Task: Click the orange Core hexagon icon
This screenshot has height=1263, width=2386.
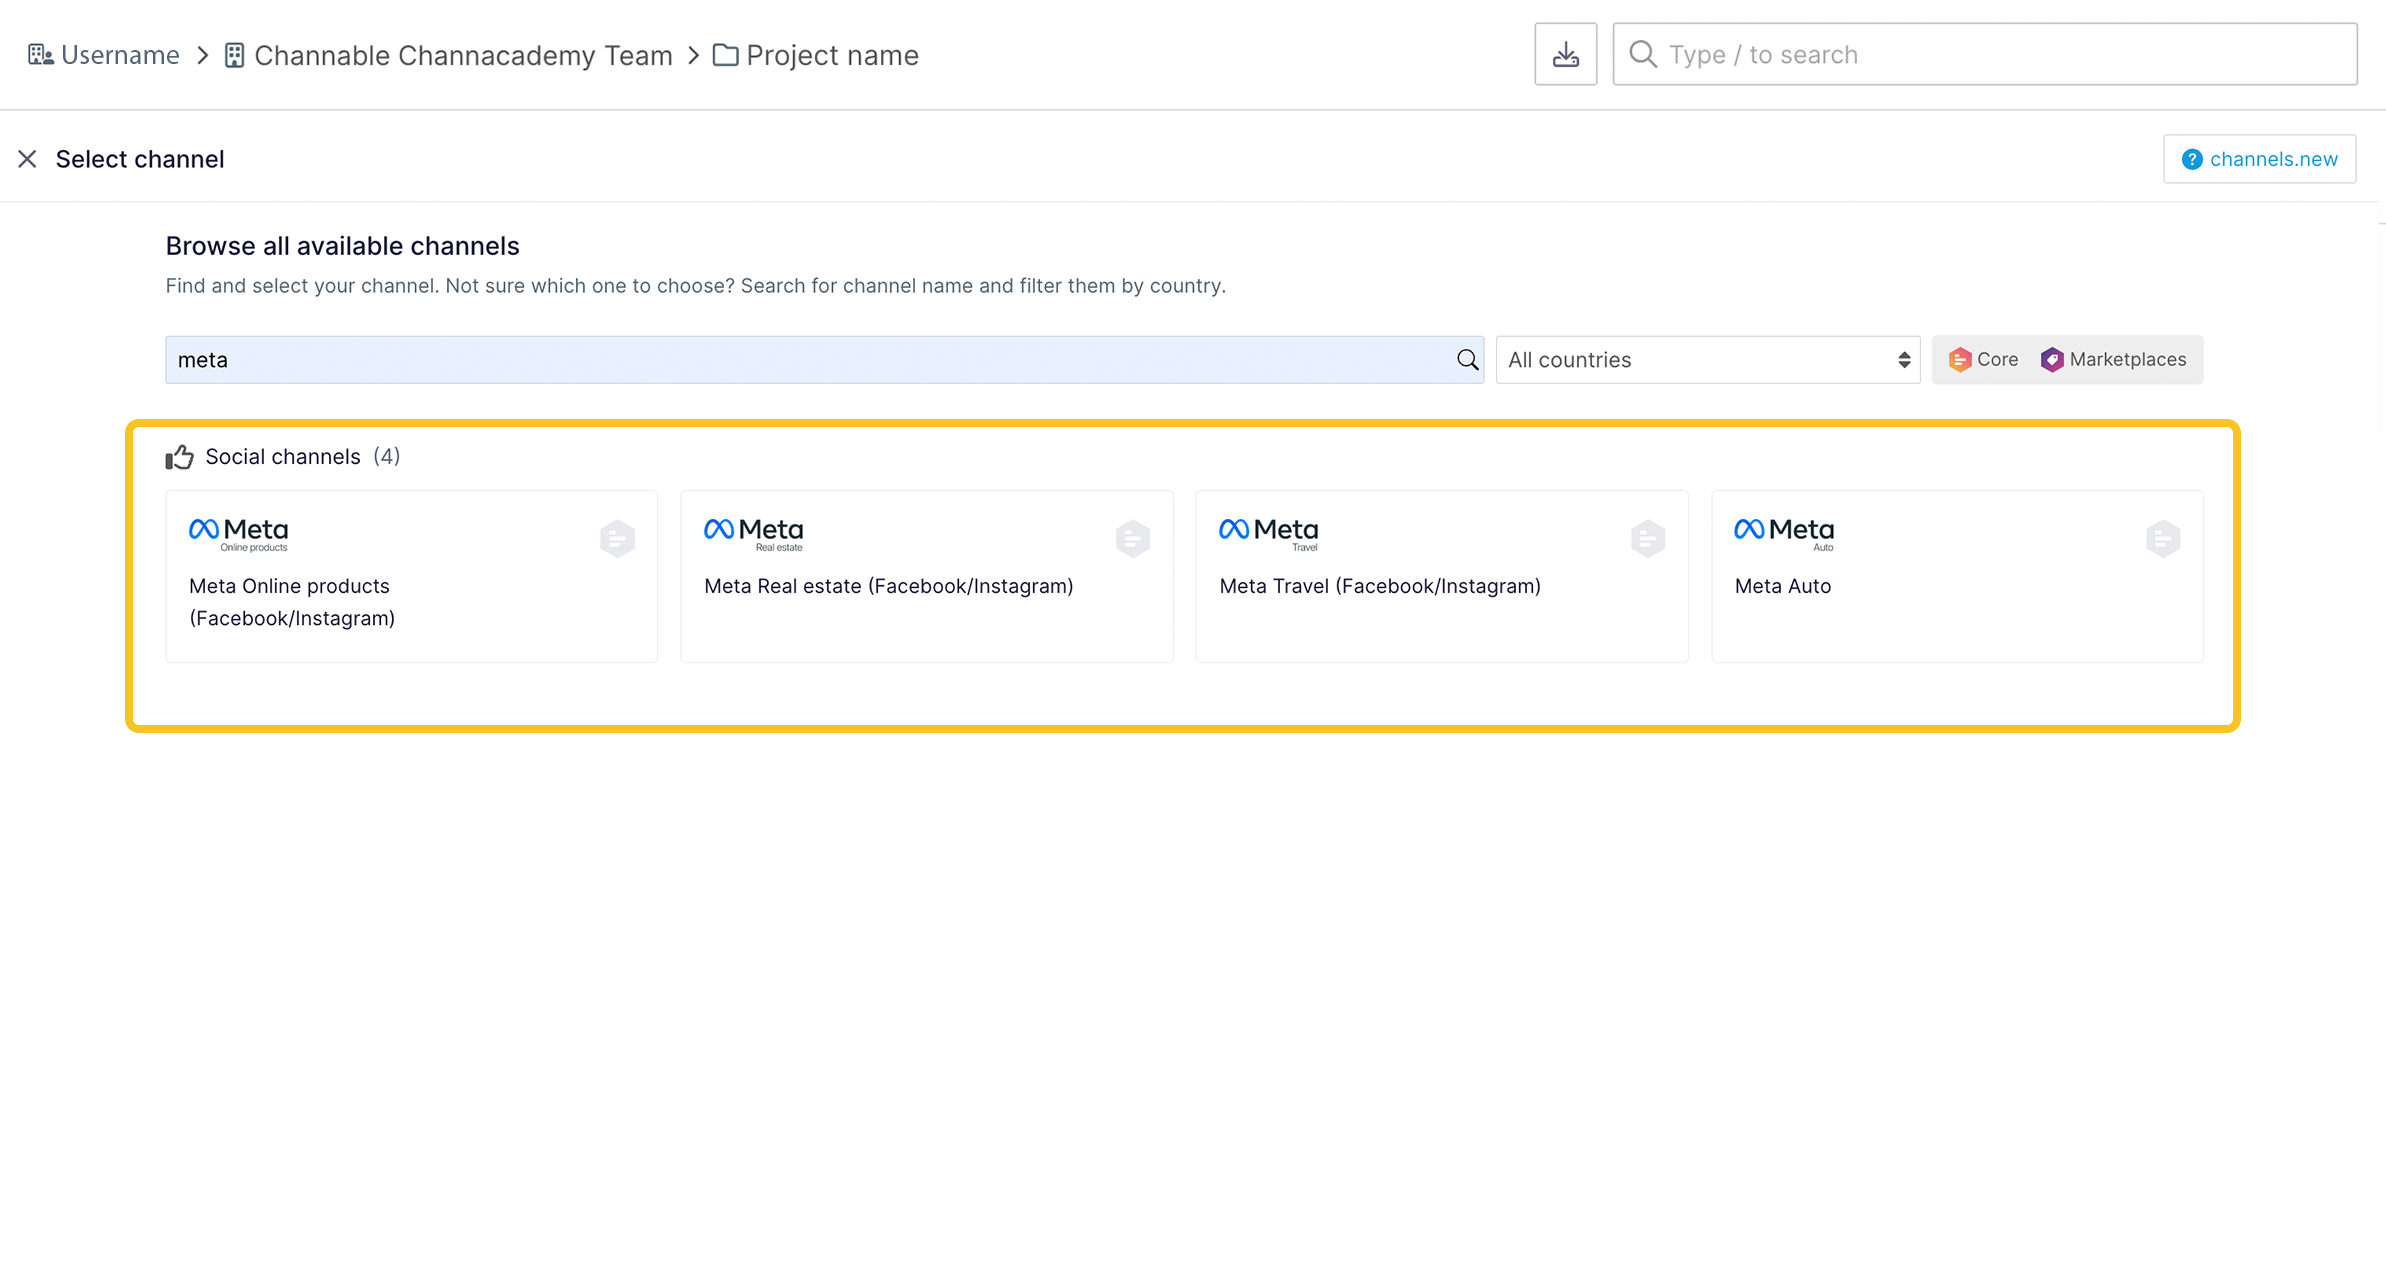Action: (1960, 360)
